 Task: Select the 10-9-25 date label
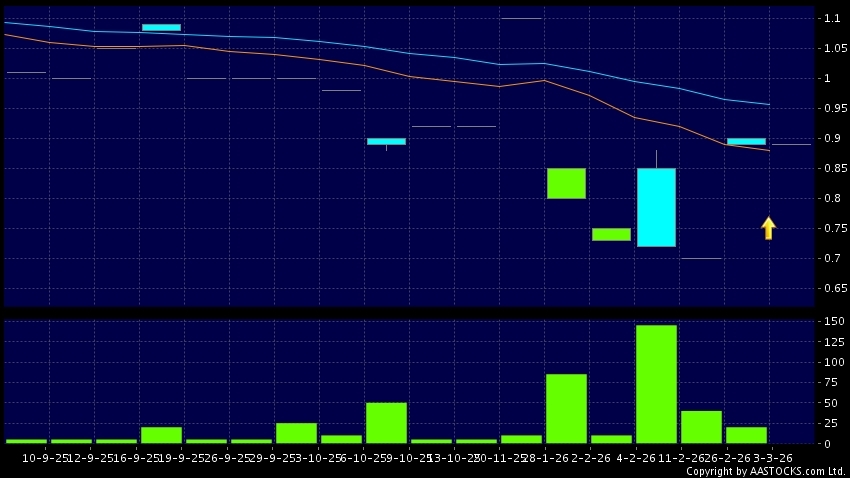pos(27,457)
